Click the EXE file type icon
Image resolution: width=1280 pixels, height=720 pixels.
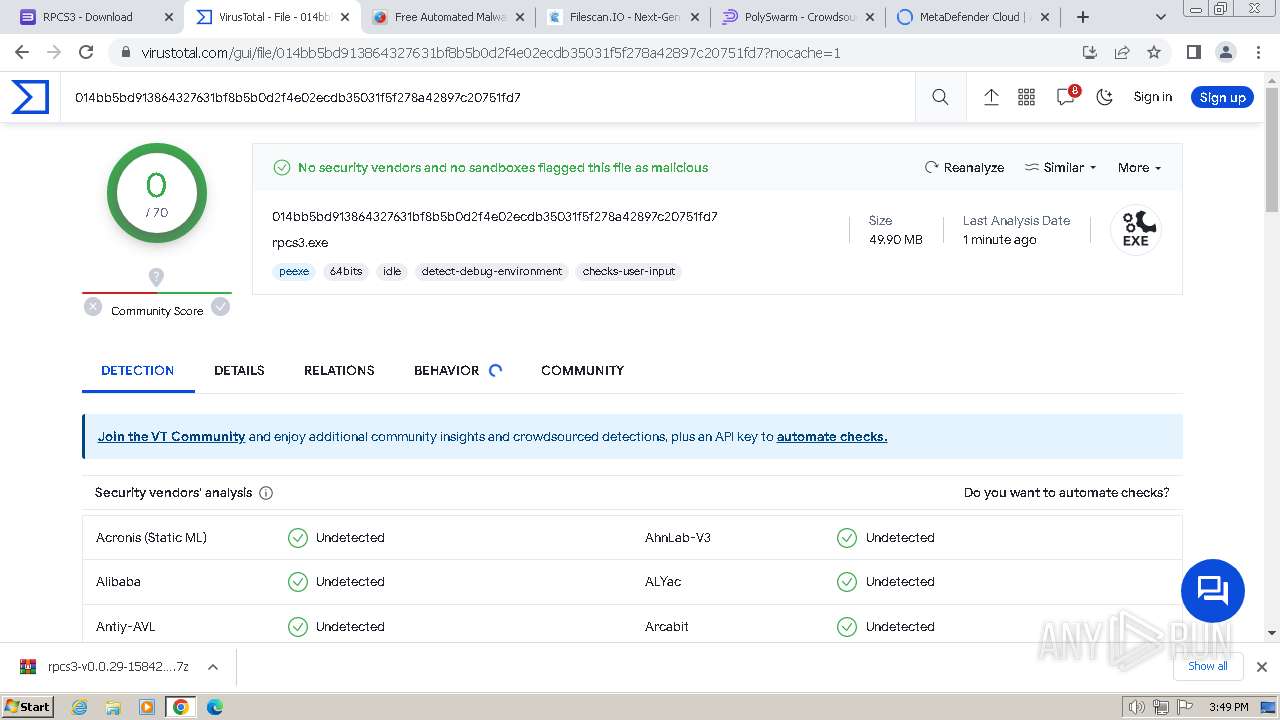(1135, 230)
